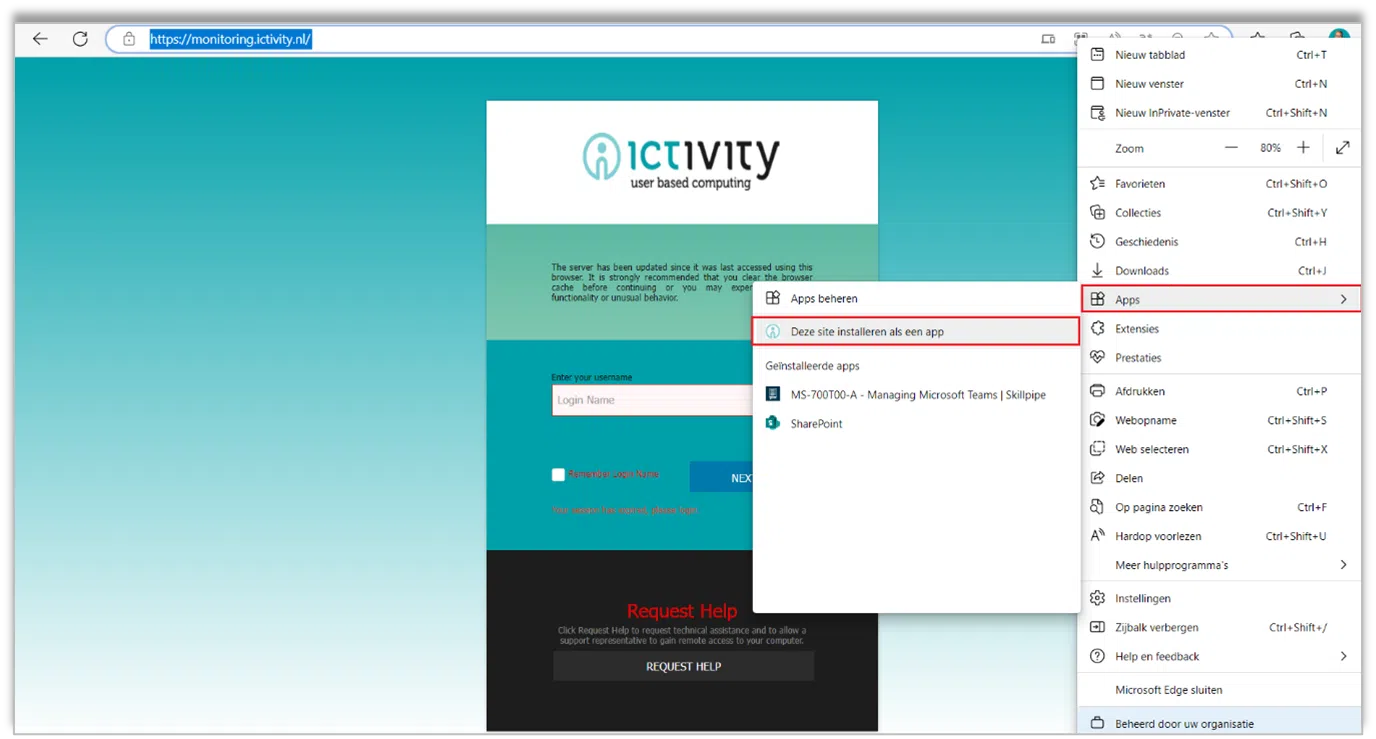The width and height of the screenshot is (1376, 739).
Task: Expand Help en feedback submenu
Action: coord(1343,656)
